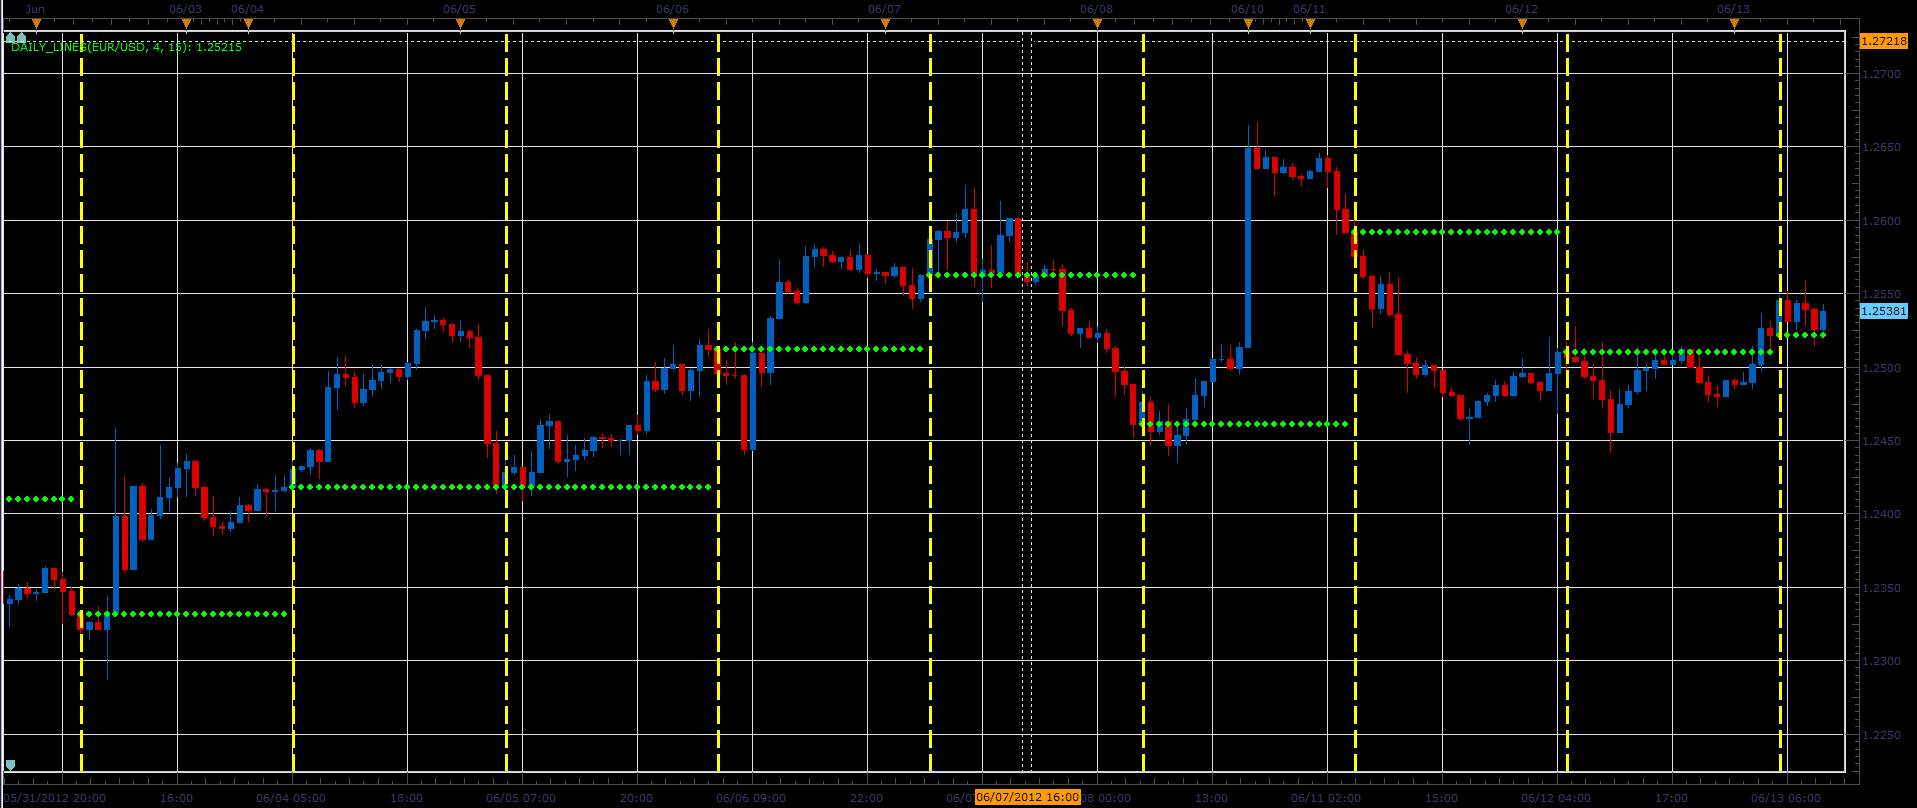This screenshot has height=808, width=1917.
Task: Click the 06/05 07:00 time label
Action: coord(521,798)
